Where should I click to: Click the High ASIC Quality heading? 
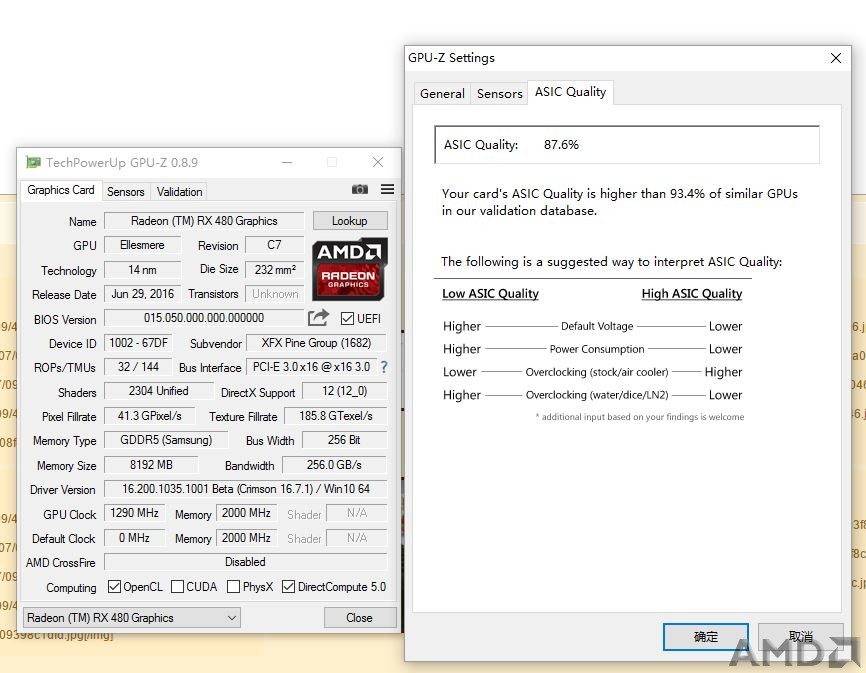[x=691, y=294]
